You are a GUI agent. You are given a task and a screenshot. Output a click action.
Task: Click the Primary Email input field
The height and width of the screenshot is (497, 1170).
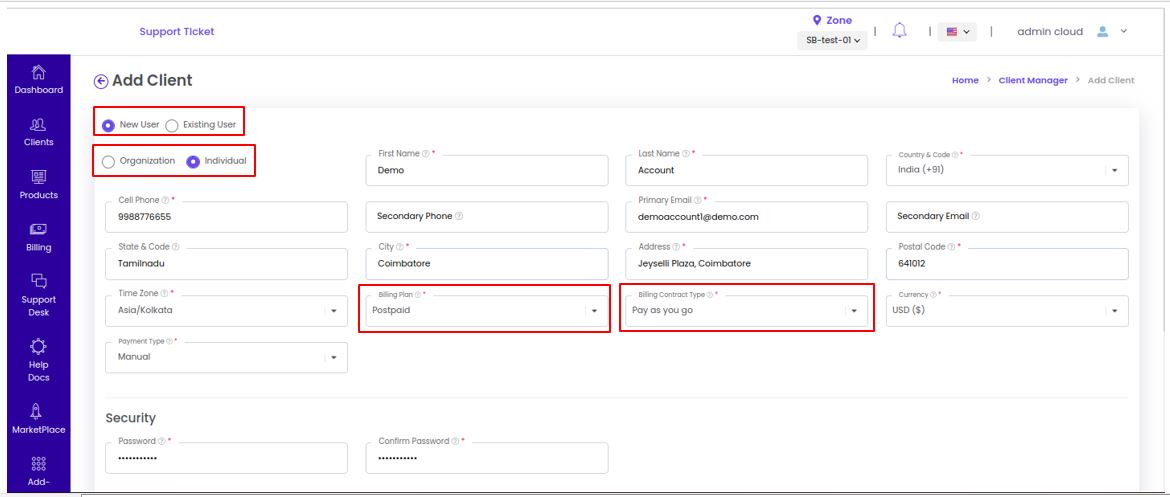(x=747, y=216)
